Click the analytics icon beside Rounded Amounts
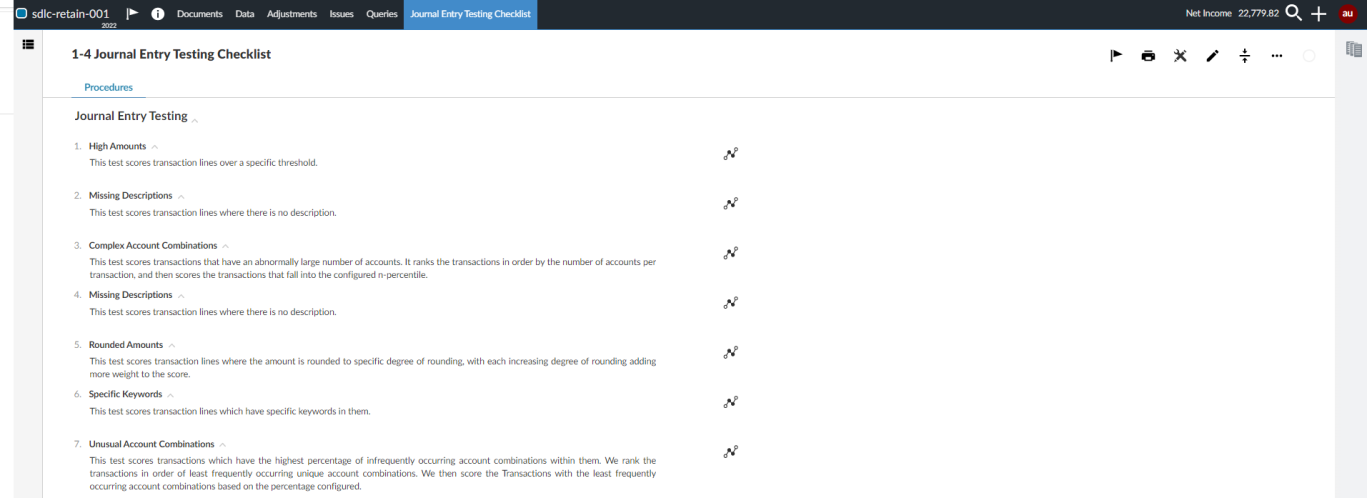The height and width of the screenshot is (498, 1367). (730, 352)
